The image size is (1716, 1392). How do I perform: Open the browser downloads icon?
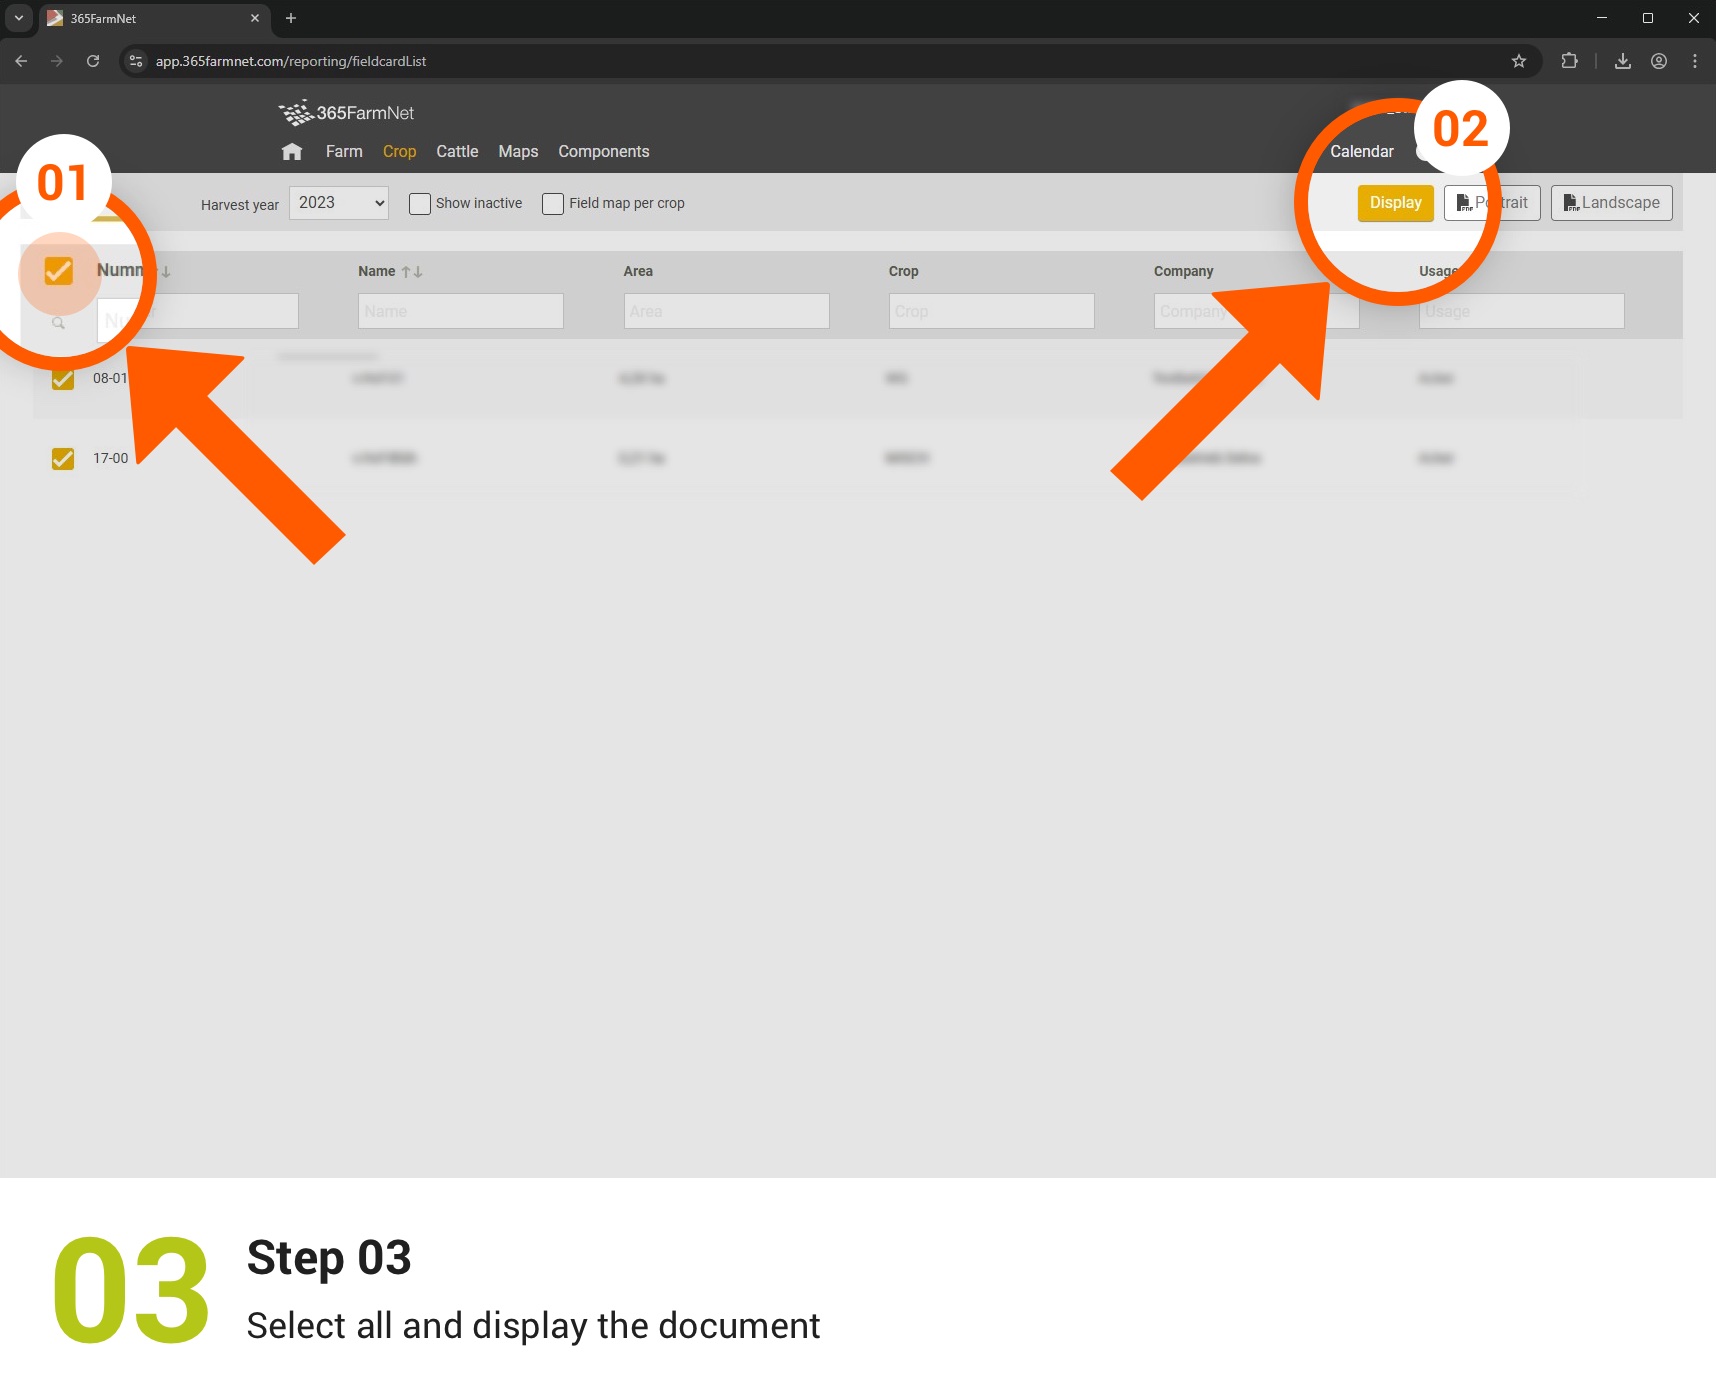pos(1622,61)
